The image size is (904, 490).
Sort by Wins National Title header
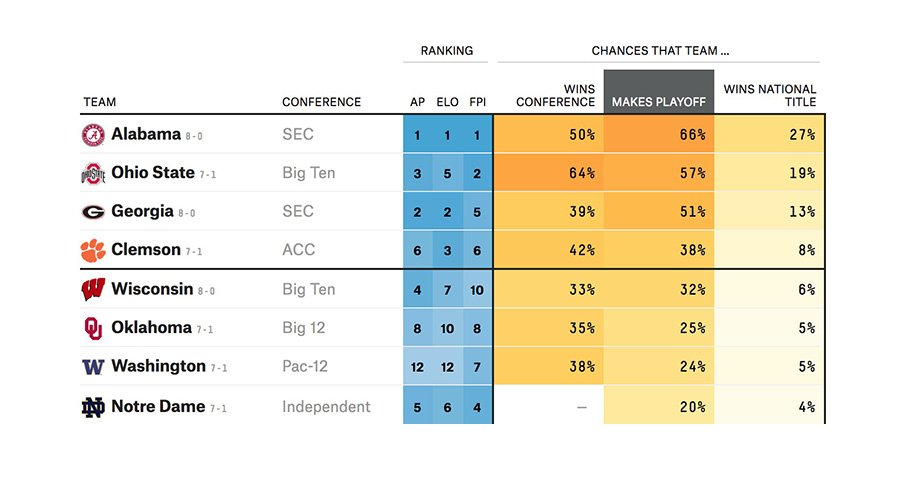tap(769, 96)
